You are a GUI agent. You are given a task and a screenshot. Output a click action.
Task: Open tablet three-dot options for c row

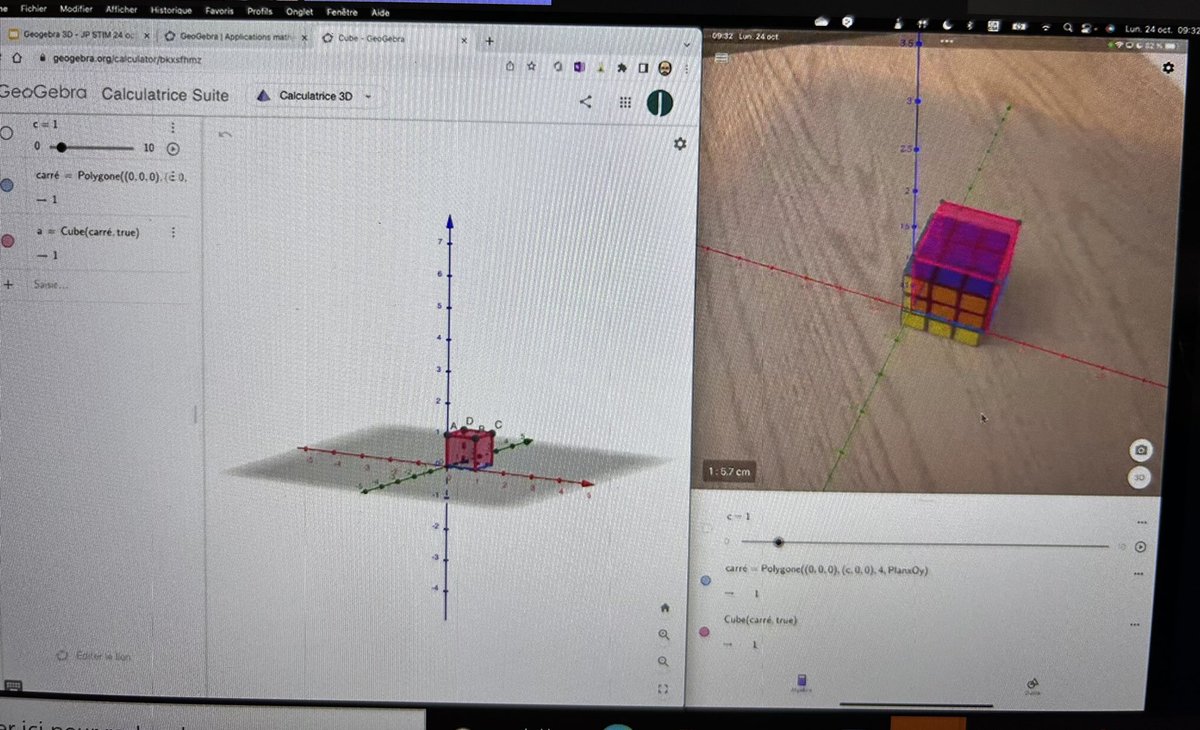point(1141,522)
